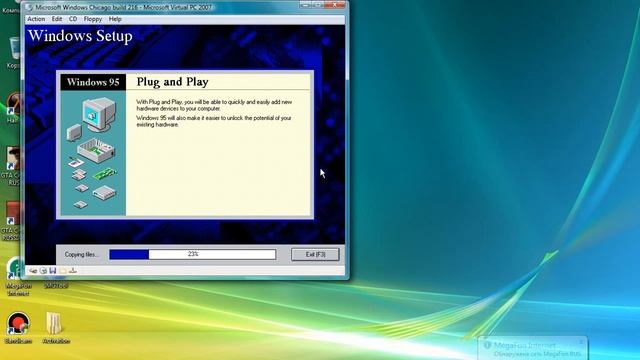Image resolution: width=640 pixels, height=360 pixels.
Task: Click the Windows Setup title text
Action: point(80,36)
